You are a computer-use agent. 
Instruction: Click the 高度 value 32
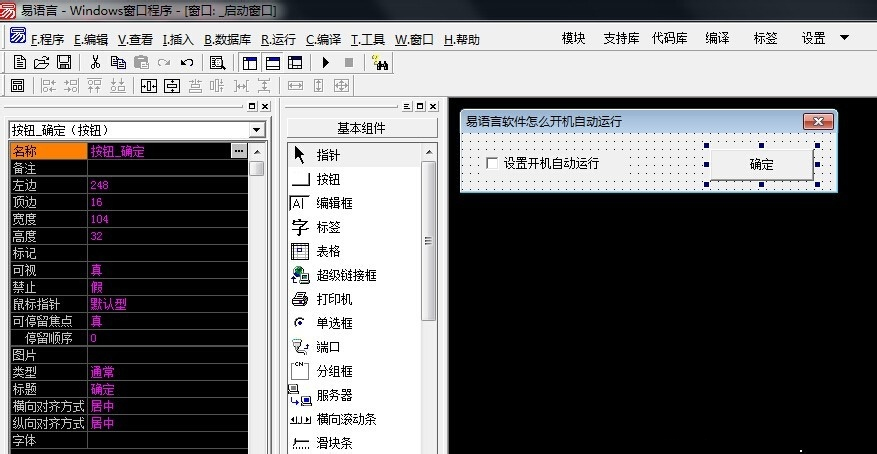(x=96, y=236)
